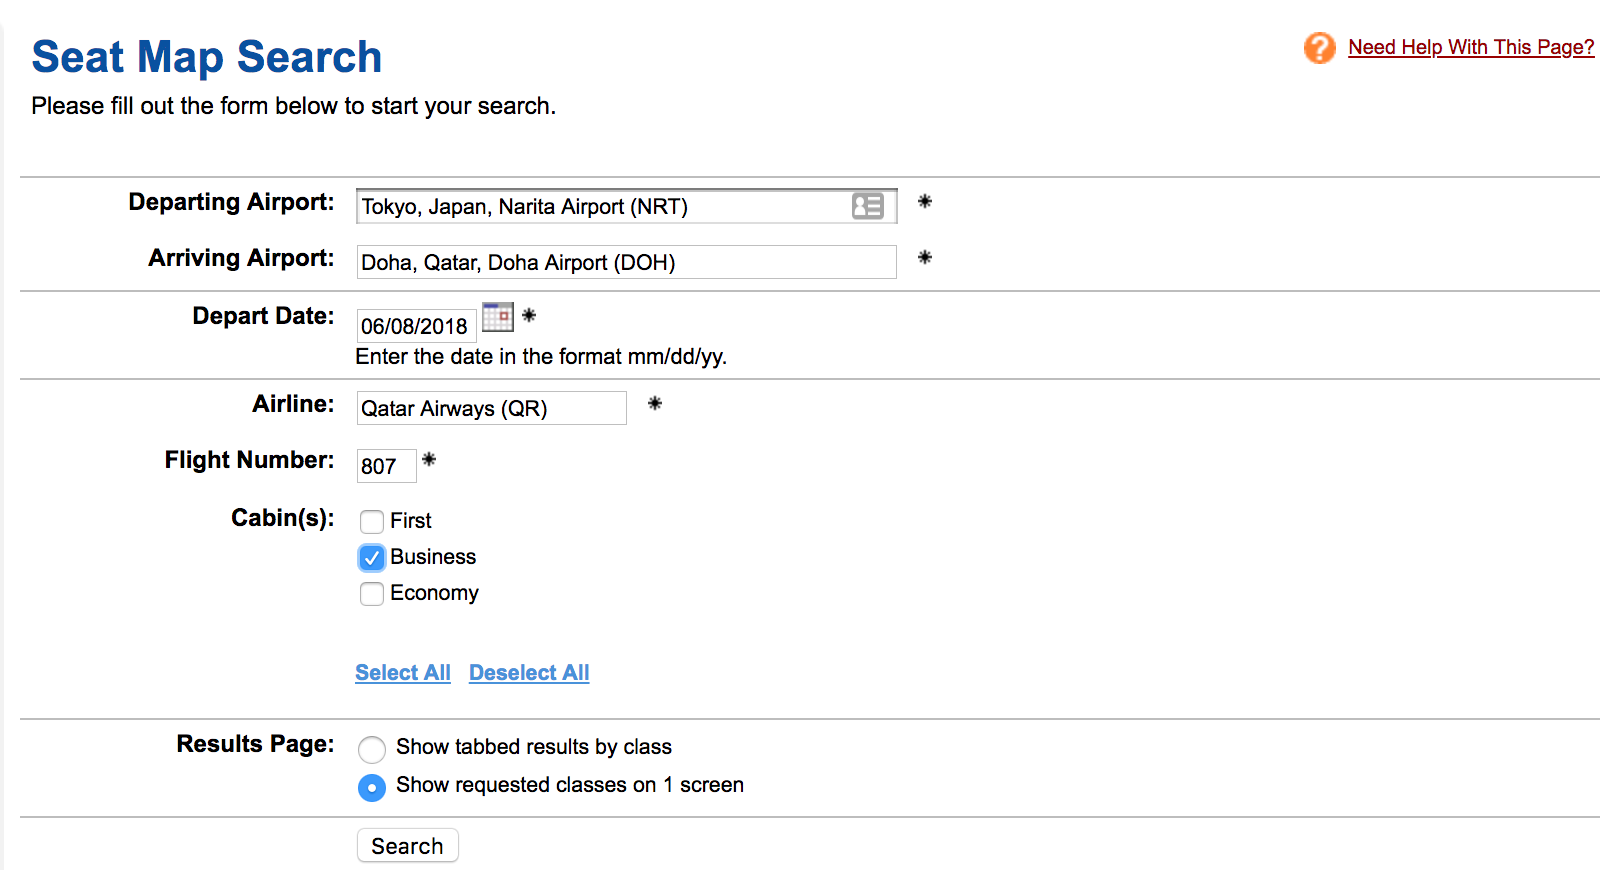Choose Show requested classes on 1 screen

click(372, 787)
